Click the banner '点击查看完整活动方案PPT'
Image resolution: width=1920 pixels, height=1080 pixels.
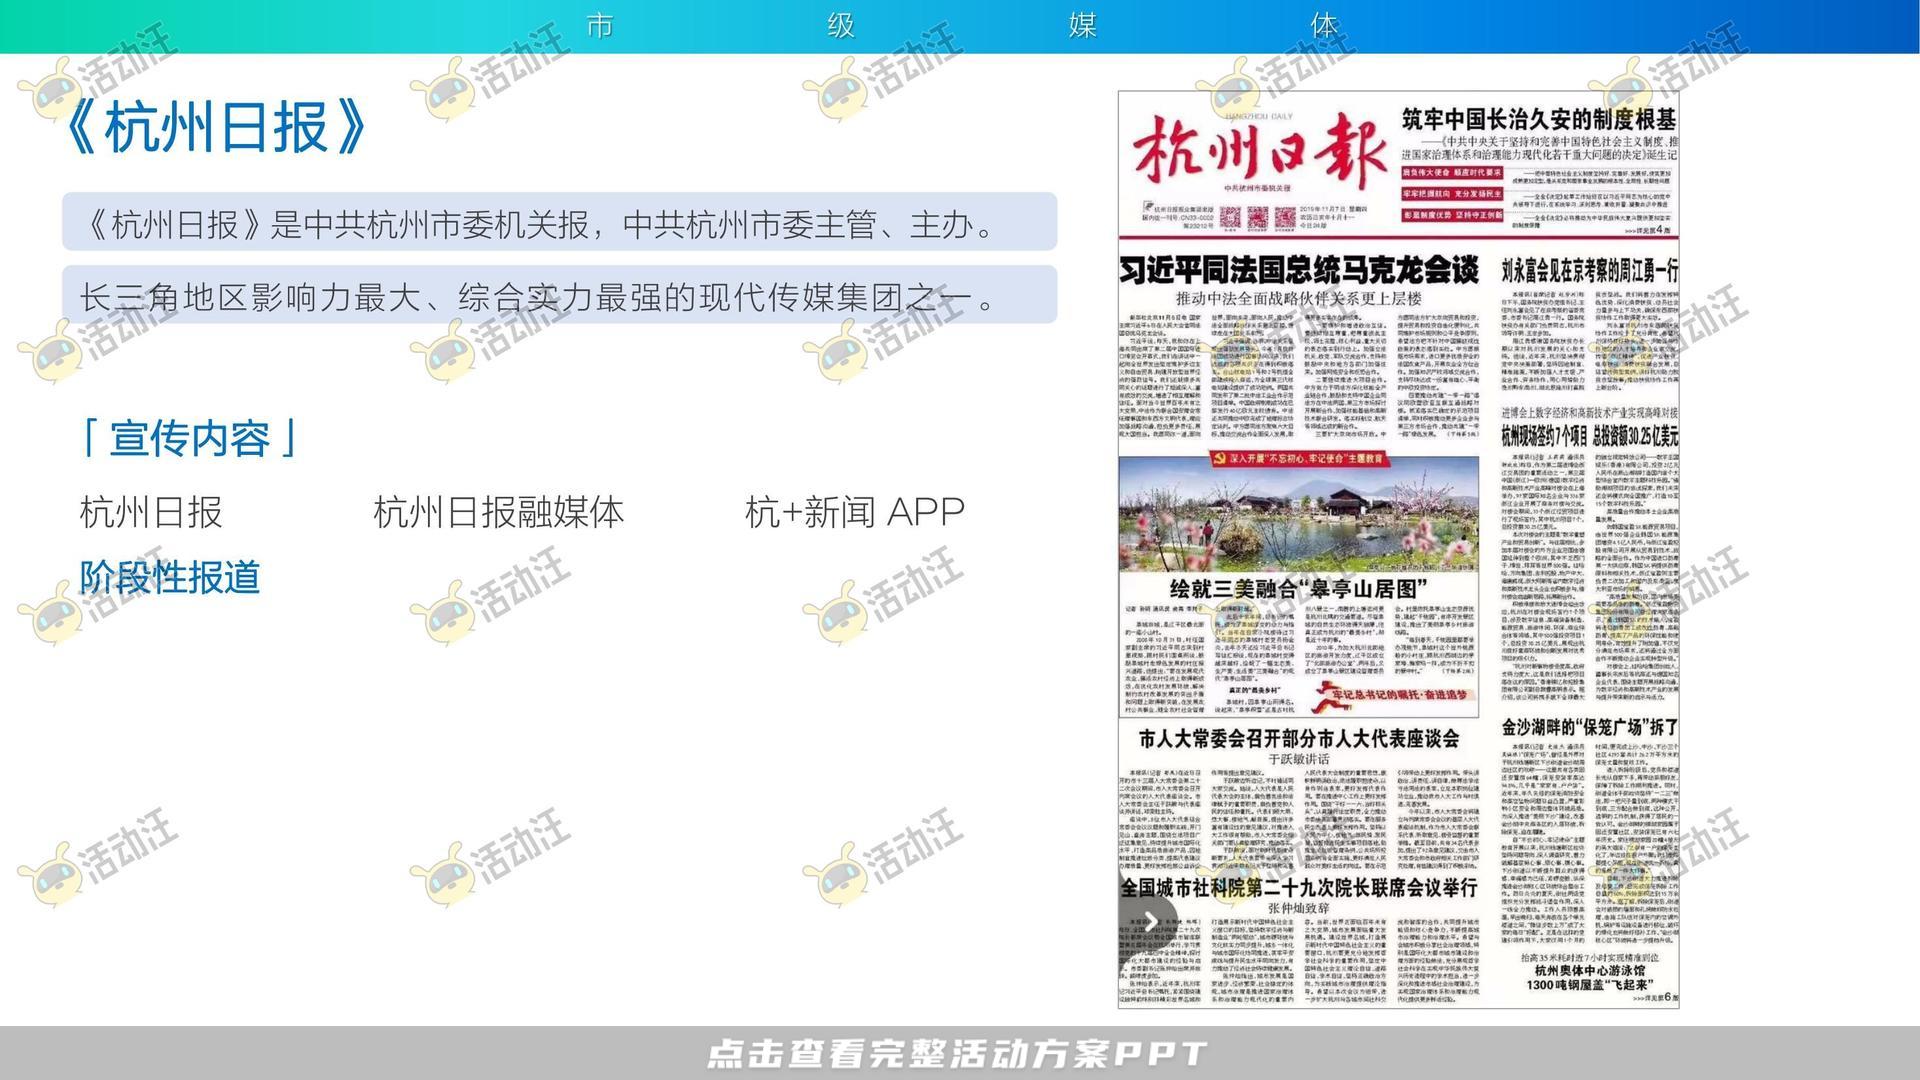coord(958,1053)
